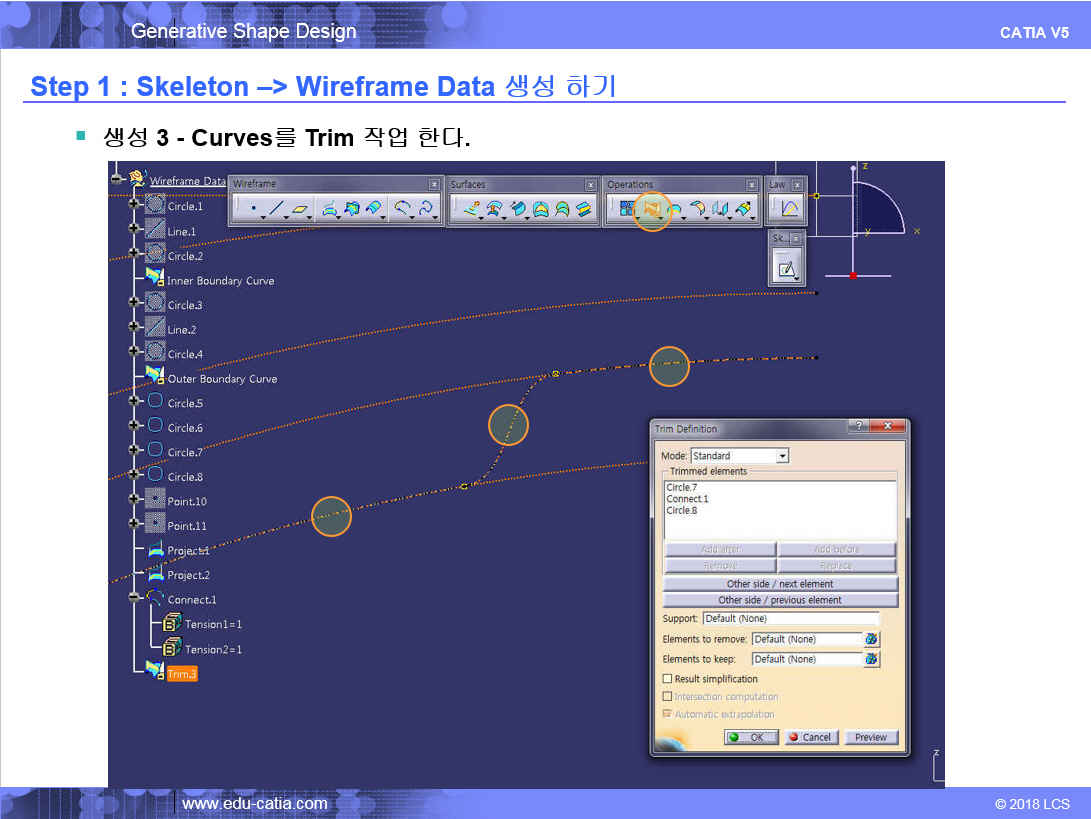Click the Sketcher tool icon
Screen dimensions: 1091x819
tap(786, 268)
